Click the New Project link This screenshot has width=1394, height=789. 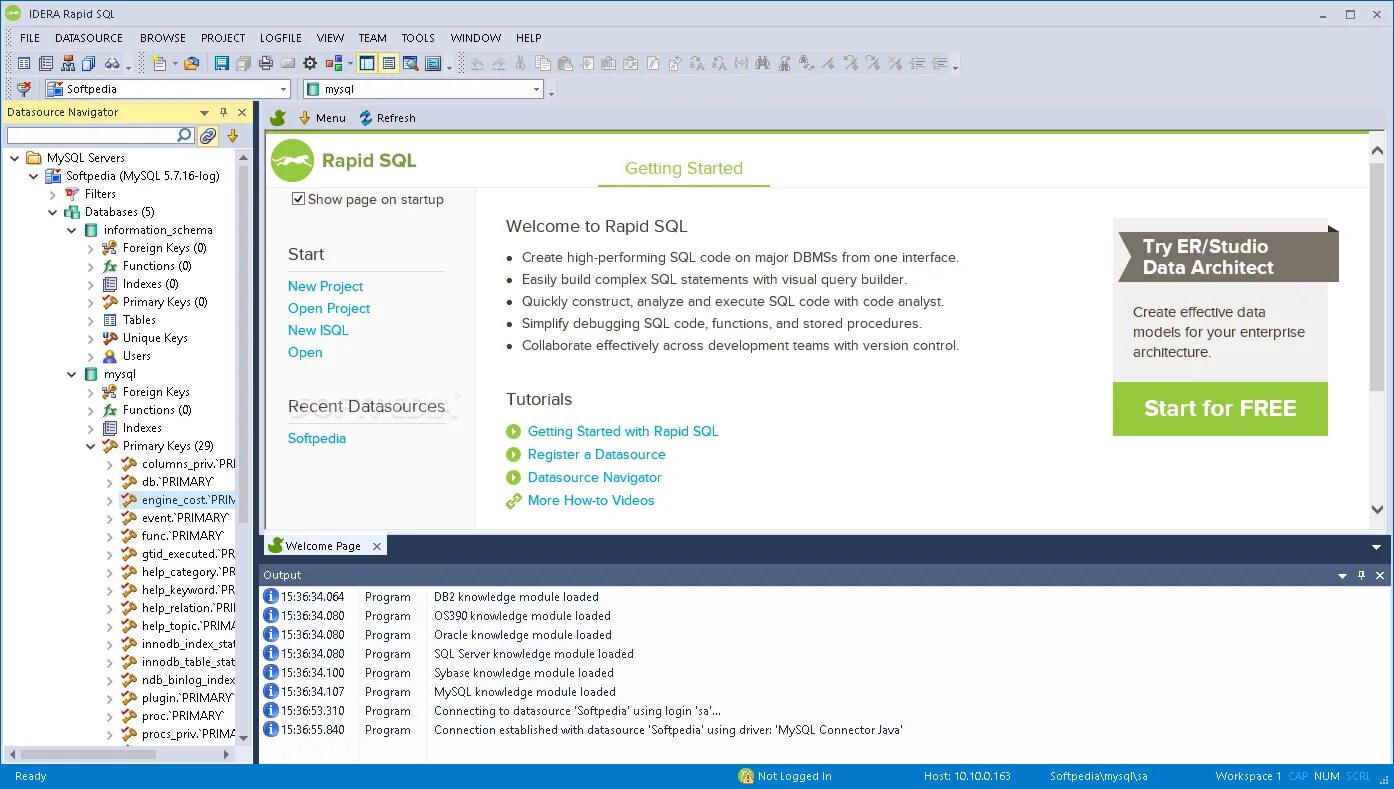325,286
